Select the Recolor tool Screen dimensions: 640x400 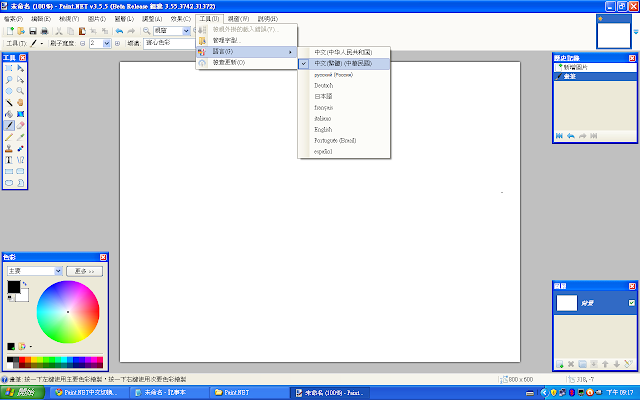[x=20, y=149]
